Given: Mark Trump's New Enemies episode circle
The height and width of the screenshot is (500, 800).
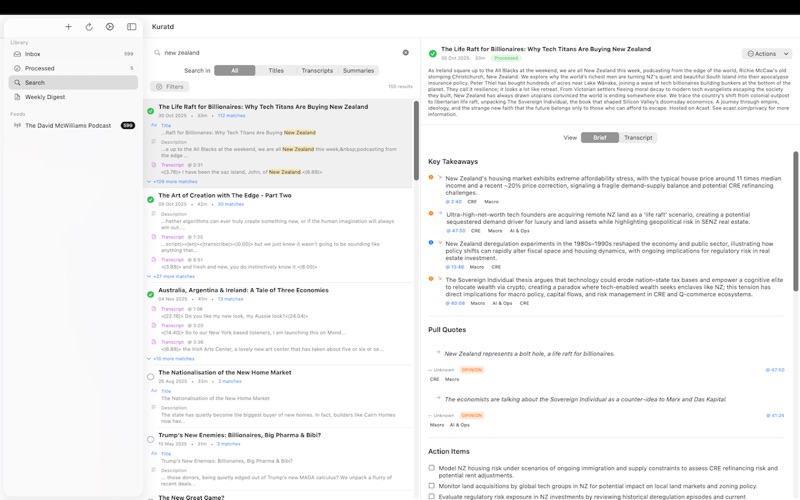Looking at the screenshot, I should 151,439.
